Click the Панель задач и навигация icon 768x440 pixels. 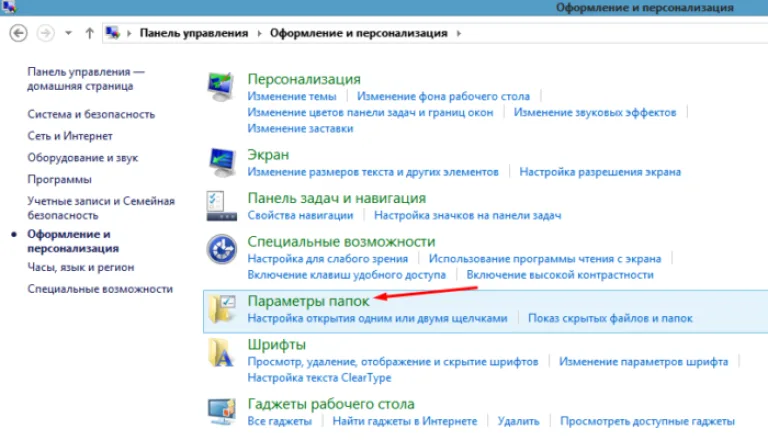click(x=221, y=206)
